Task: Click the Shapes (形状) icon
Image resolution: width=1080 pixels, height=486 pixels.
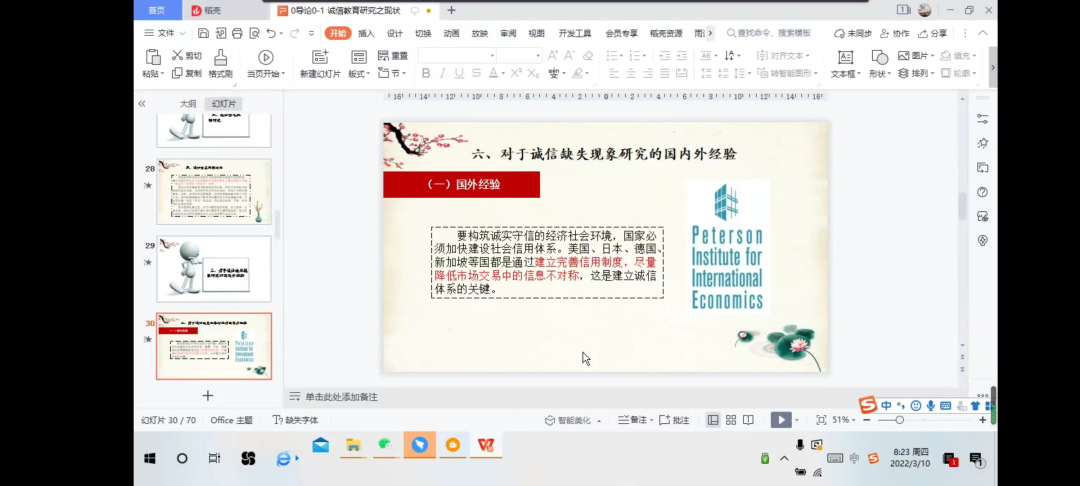Action: click(879, 57)
